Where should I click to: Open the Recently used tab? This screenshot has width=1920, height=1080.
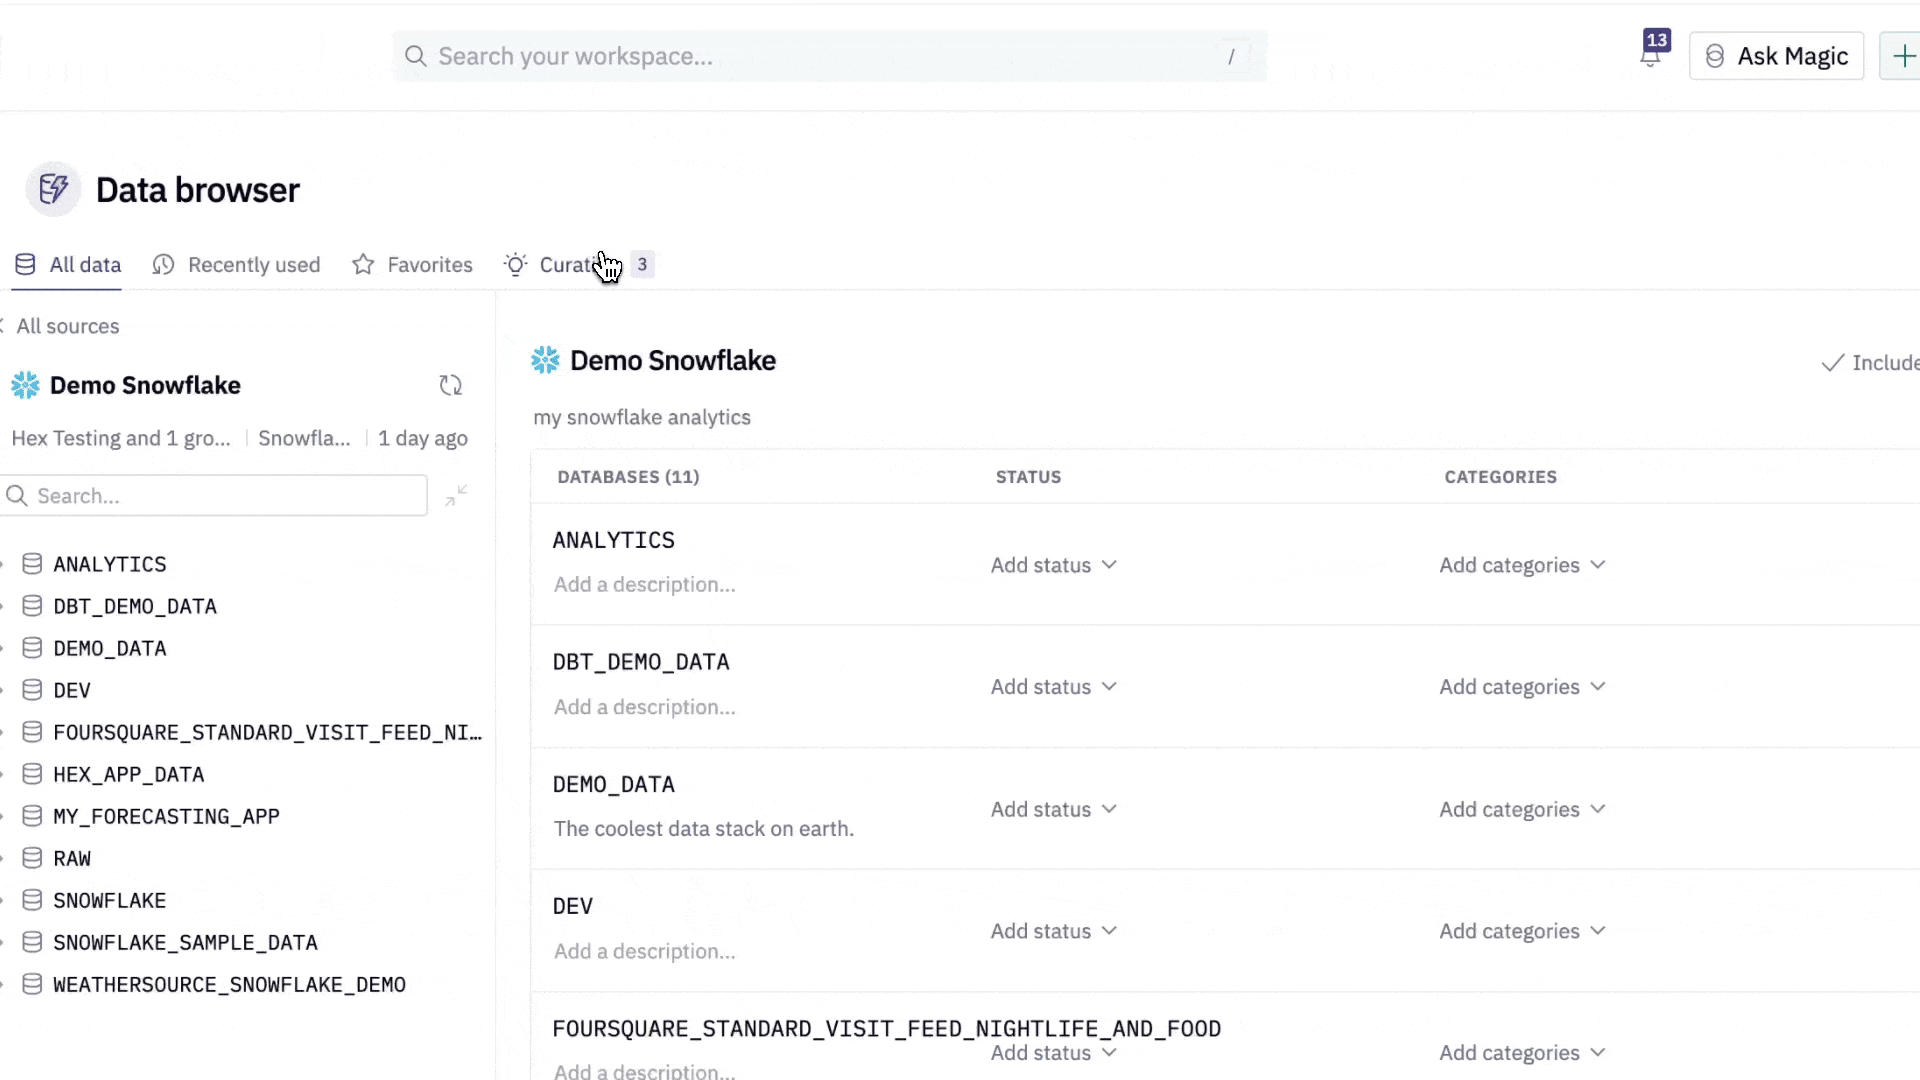click(236, 265)
